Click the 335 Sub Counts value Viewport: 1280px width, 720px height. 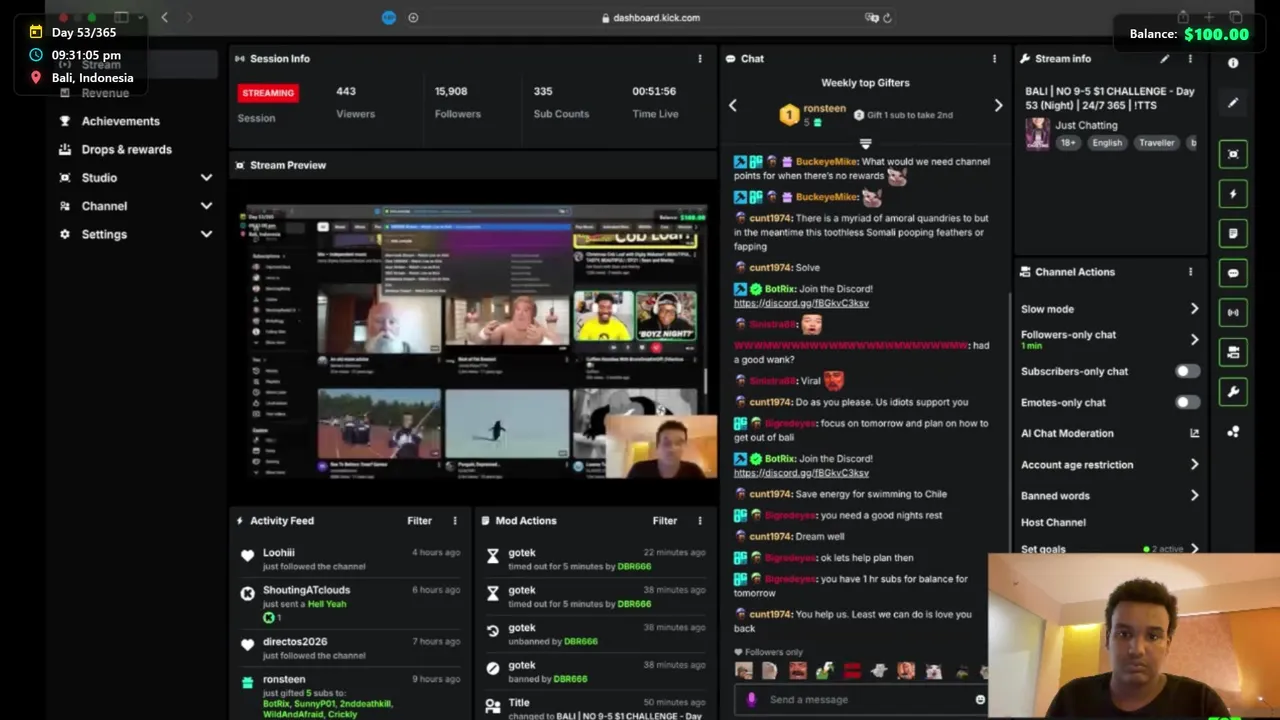tap(543, 92)
